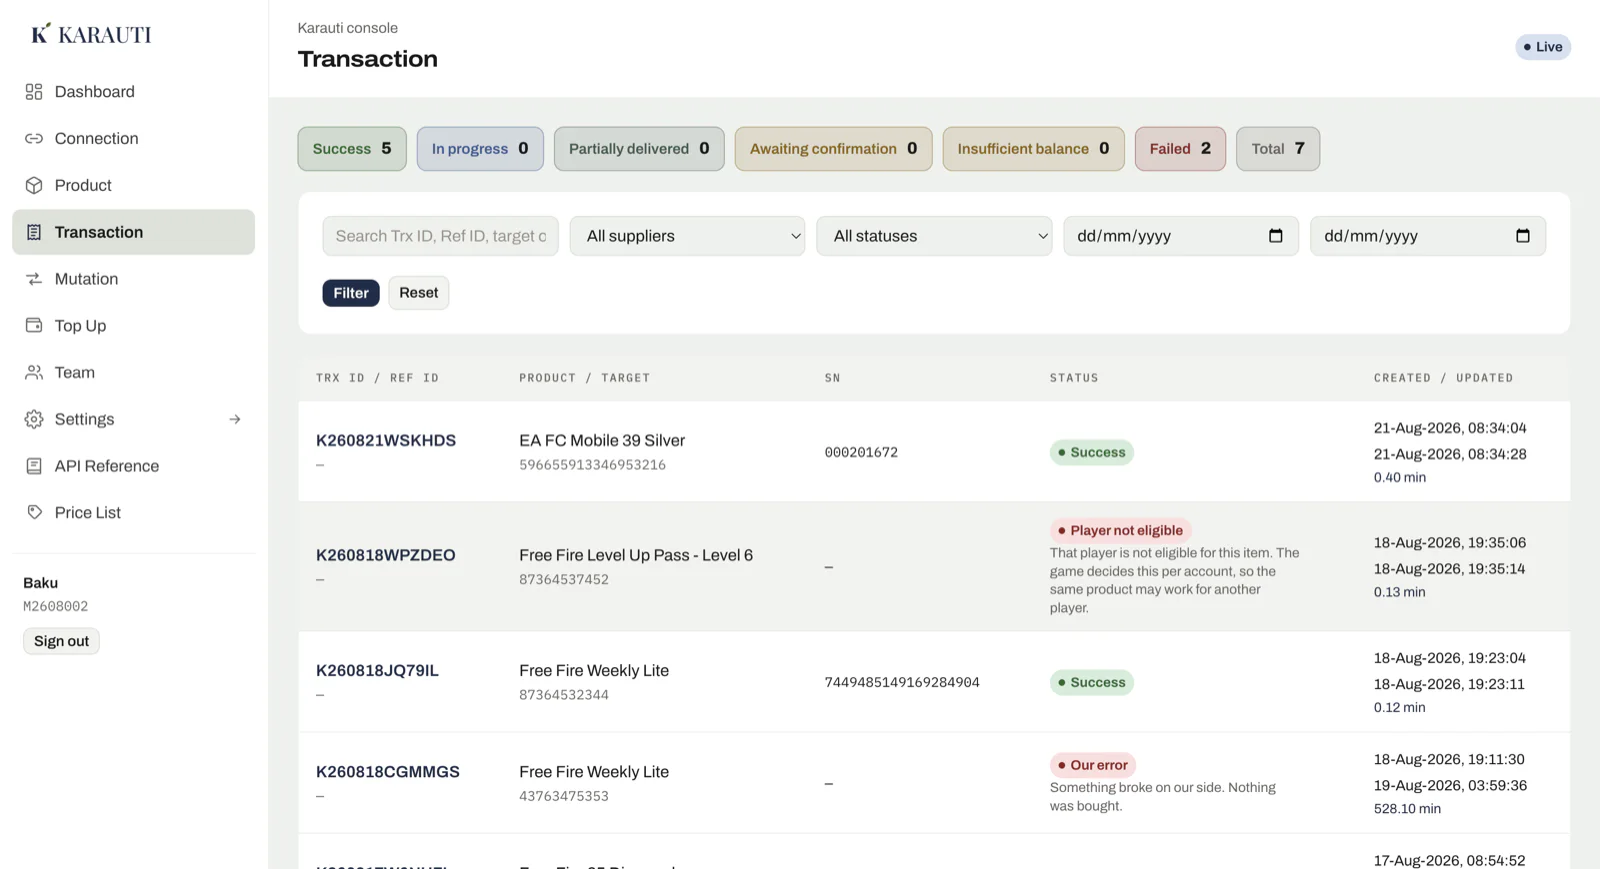This screenshot has width=1600, height=869.
Task: Select the Partially delivered status chip
Action: click(x=639, y=149)
